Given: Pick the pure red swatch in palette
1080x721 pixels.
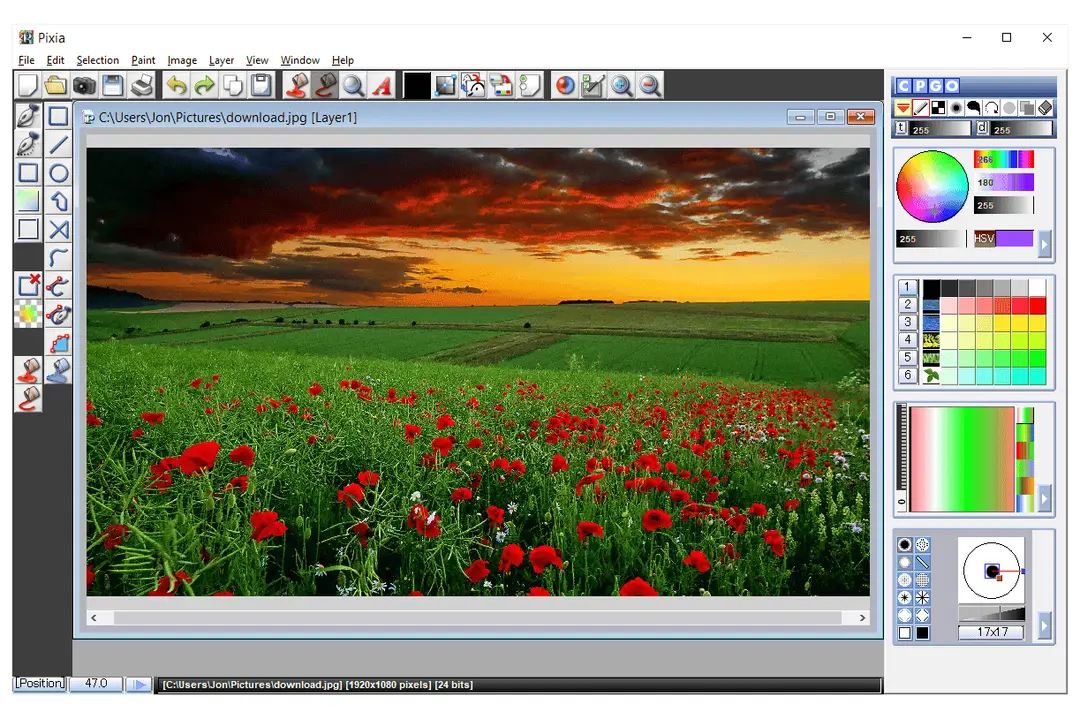Looking at the screenshot, I should (x=1037, y=306).
